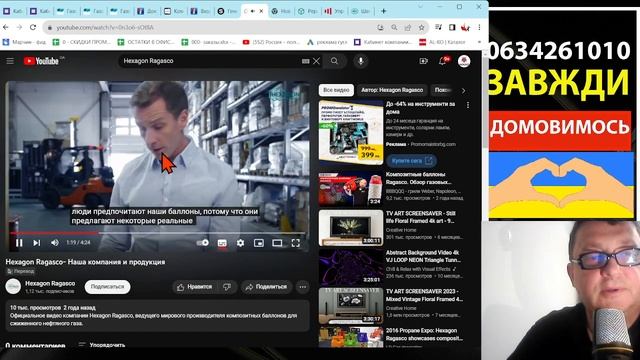Open the Create video camera icon
640x360 pixels.
424,61
